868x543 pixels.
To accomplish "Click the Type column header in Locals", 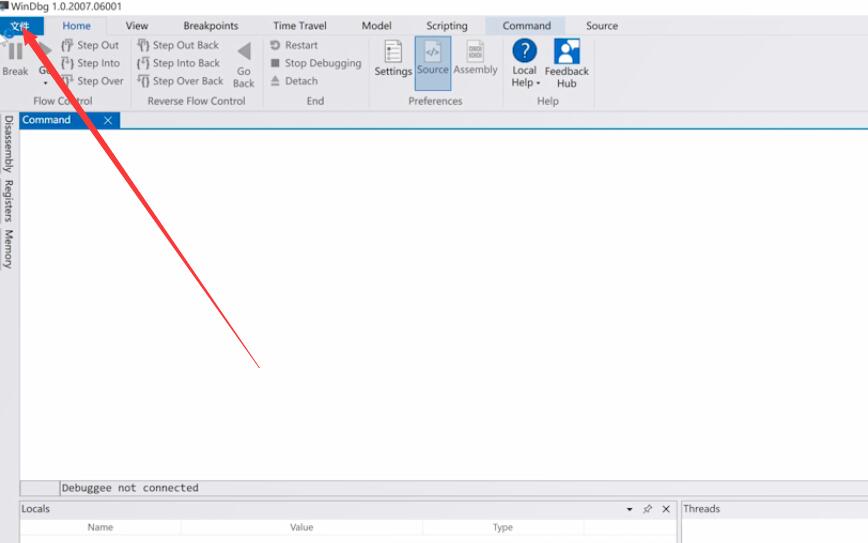I will [503, 528].
